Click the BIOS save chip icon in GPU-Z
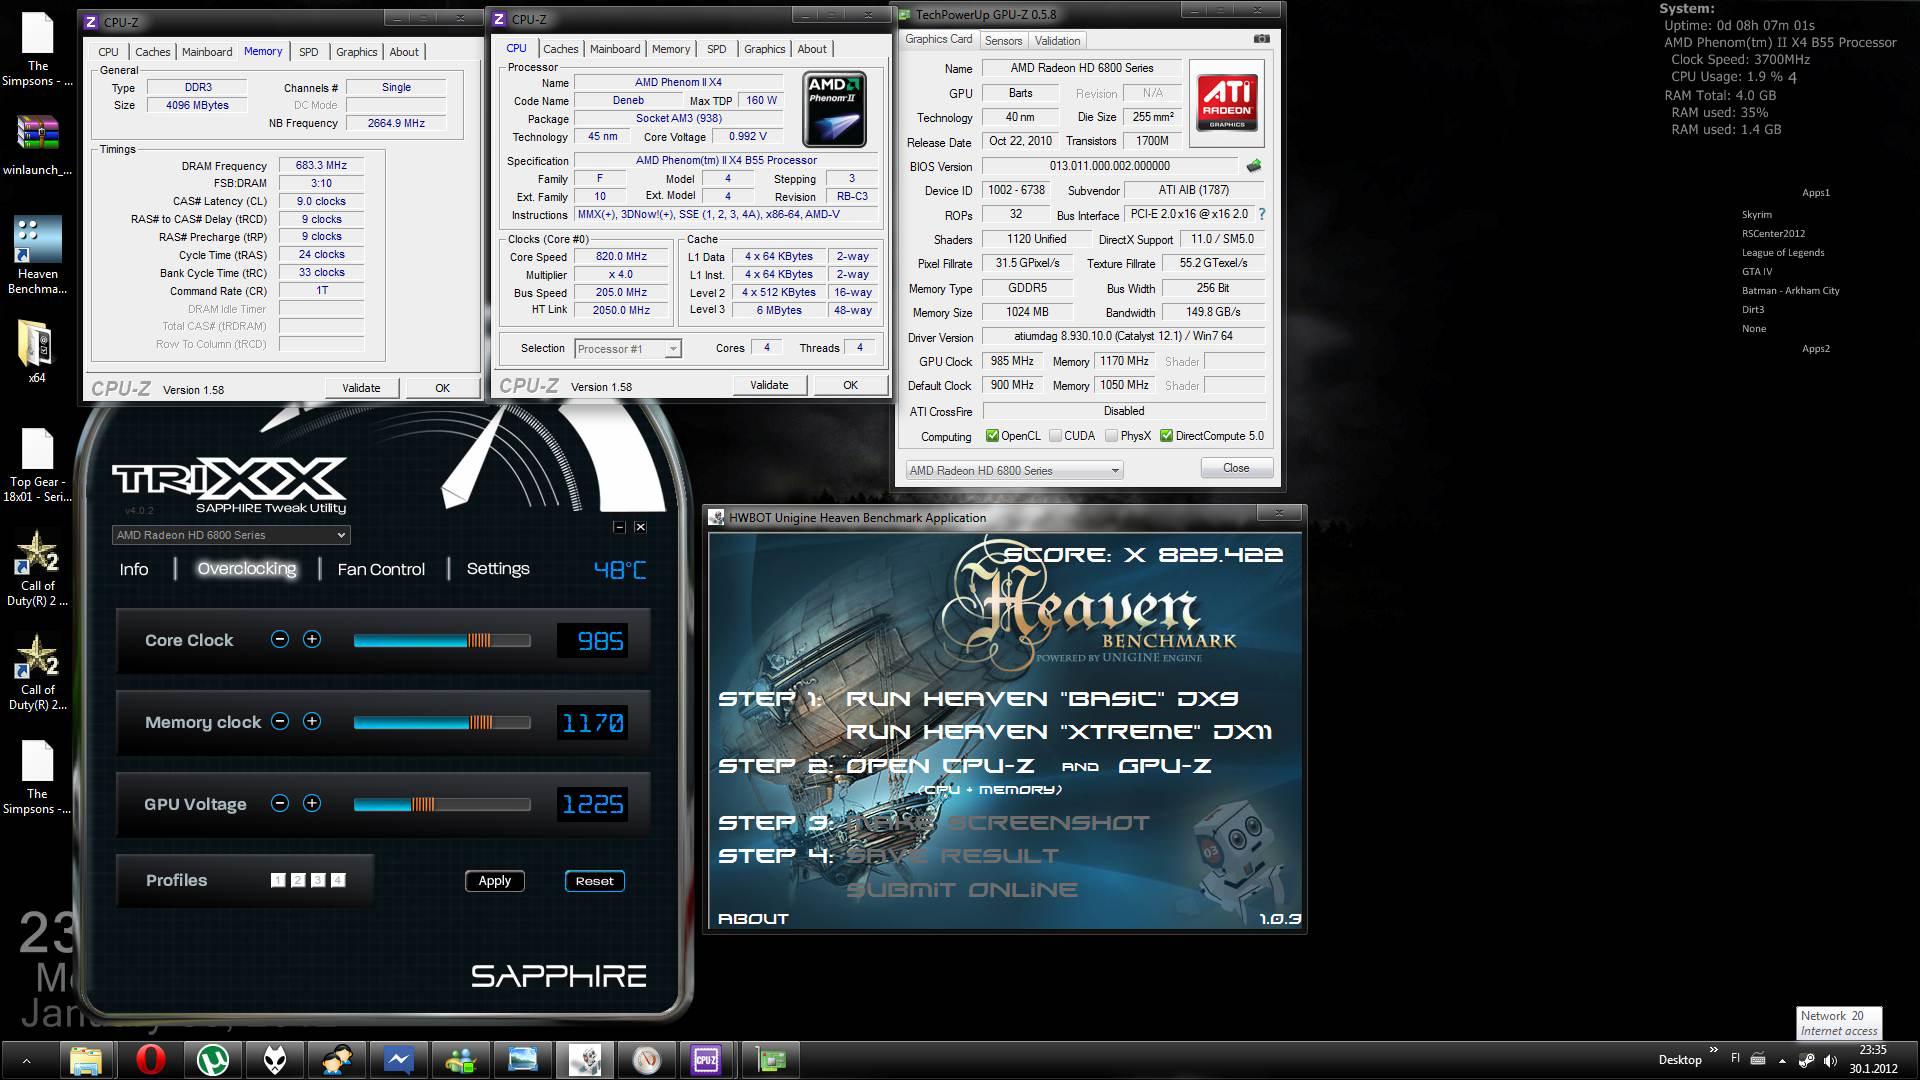 1254,166
